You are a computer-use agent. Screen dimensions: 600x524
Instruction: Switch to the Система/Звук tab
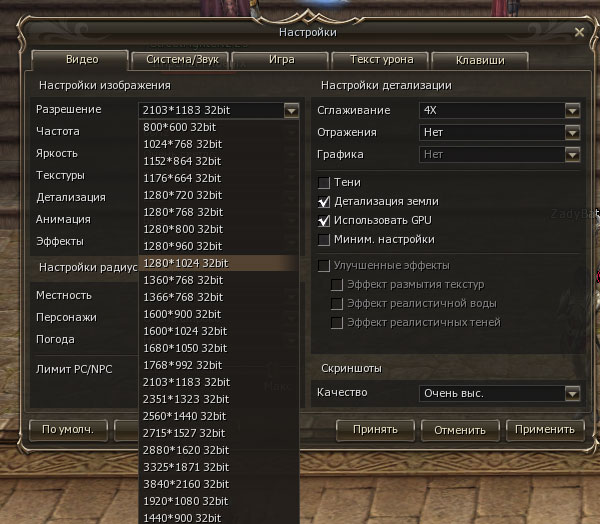(x=180, y=60)
